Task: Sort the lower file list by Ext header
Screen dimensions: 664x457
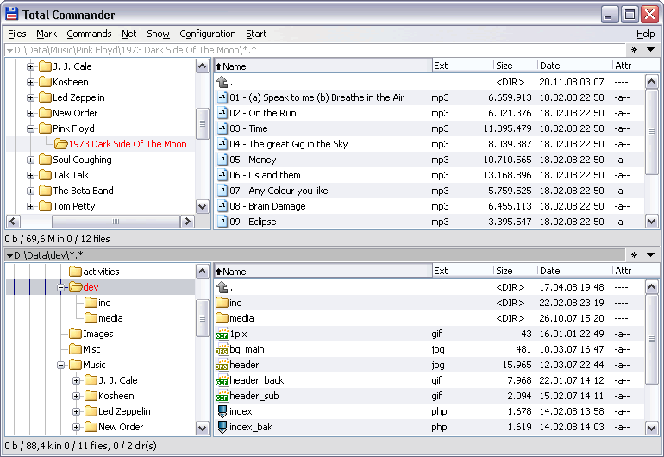Action: point(463,271)
